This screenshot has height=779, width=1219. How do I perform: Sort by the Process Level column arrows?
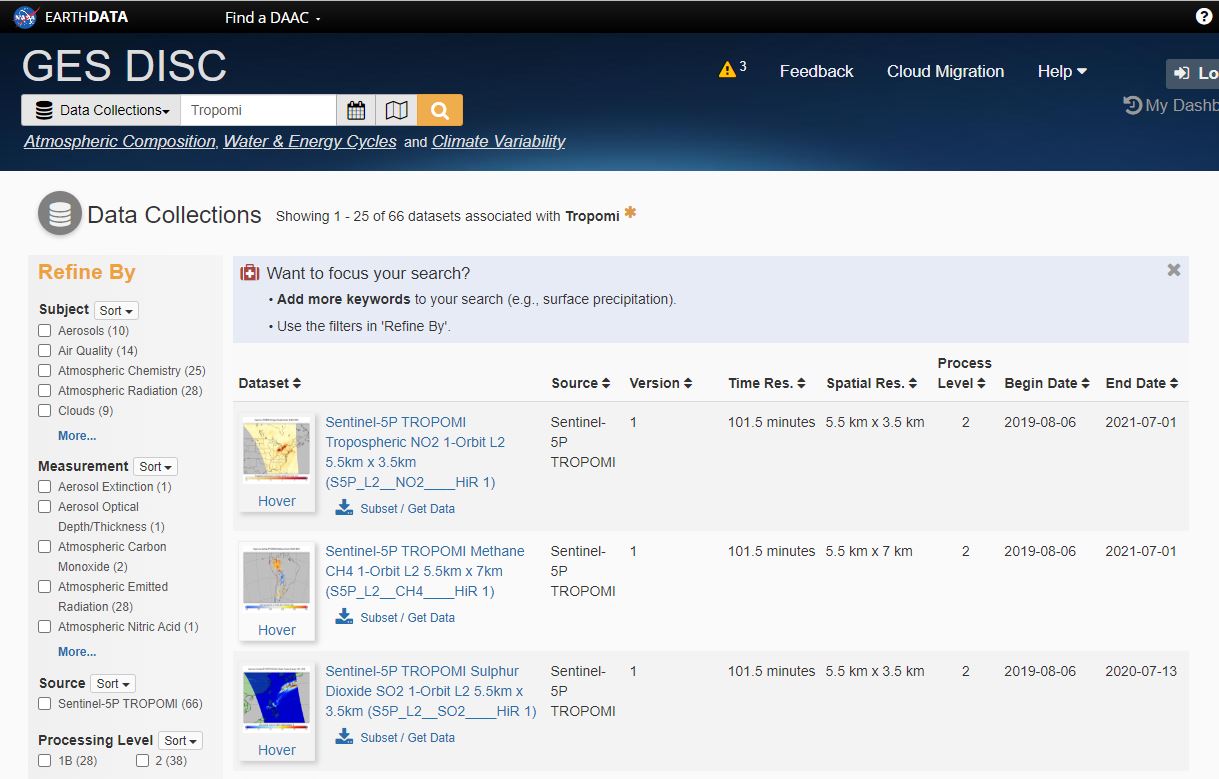point(981,384)
